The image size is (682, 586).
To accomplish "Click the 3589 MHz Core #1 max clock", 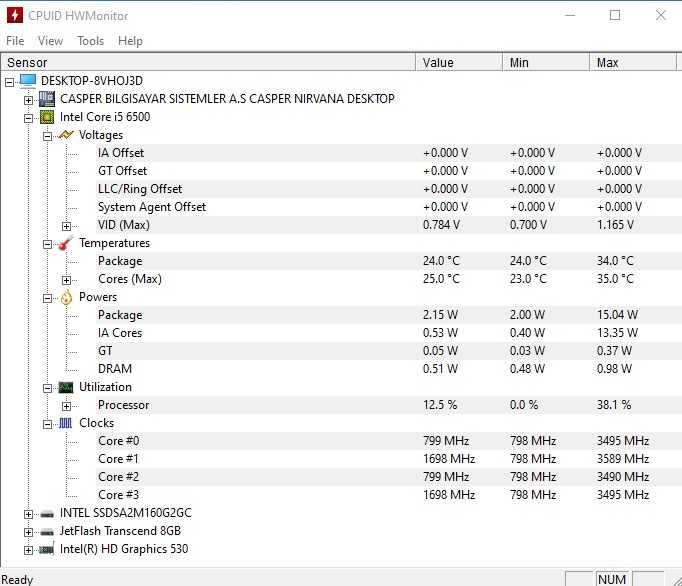I will pos(623,459).
